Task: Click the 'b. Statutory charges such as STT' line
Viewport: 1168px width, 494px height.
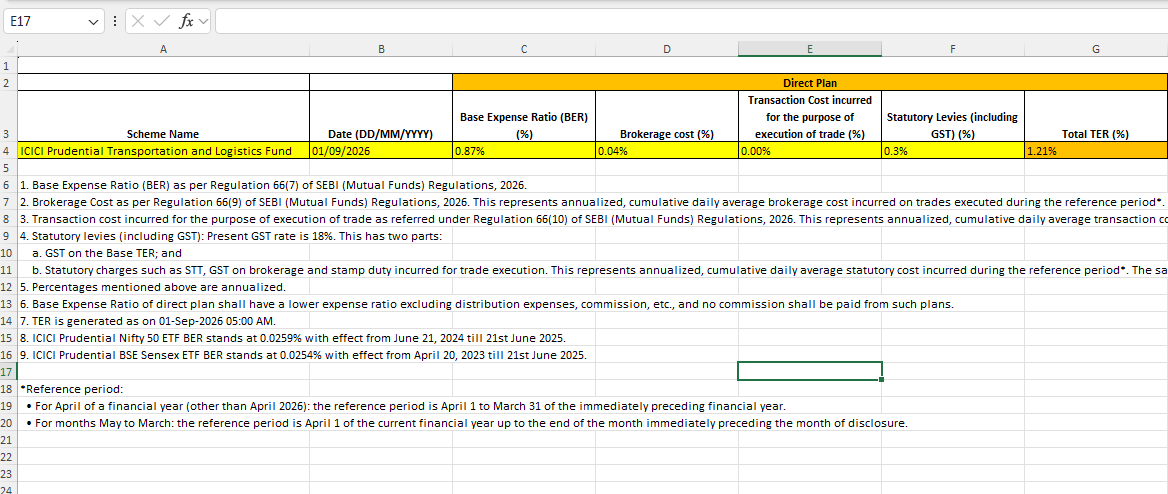Action: 600,270
